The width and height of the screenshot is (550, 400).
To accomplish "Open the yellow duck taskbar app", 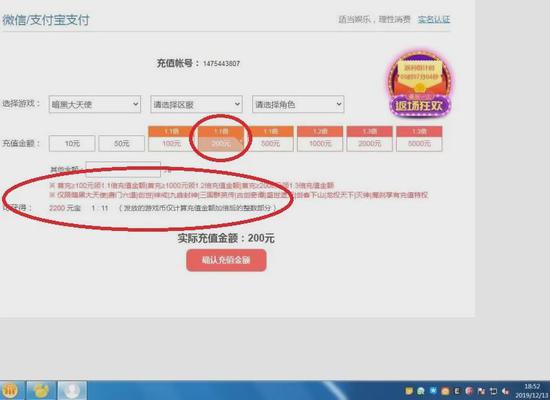I will point(41,391).
